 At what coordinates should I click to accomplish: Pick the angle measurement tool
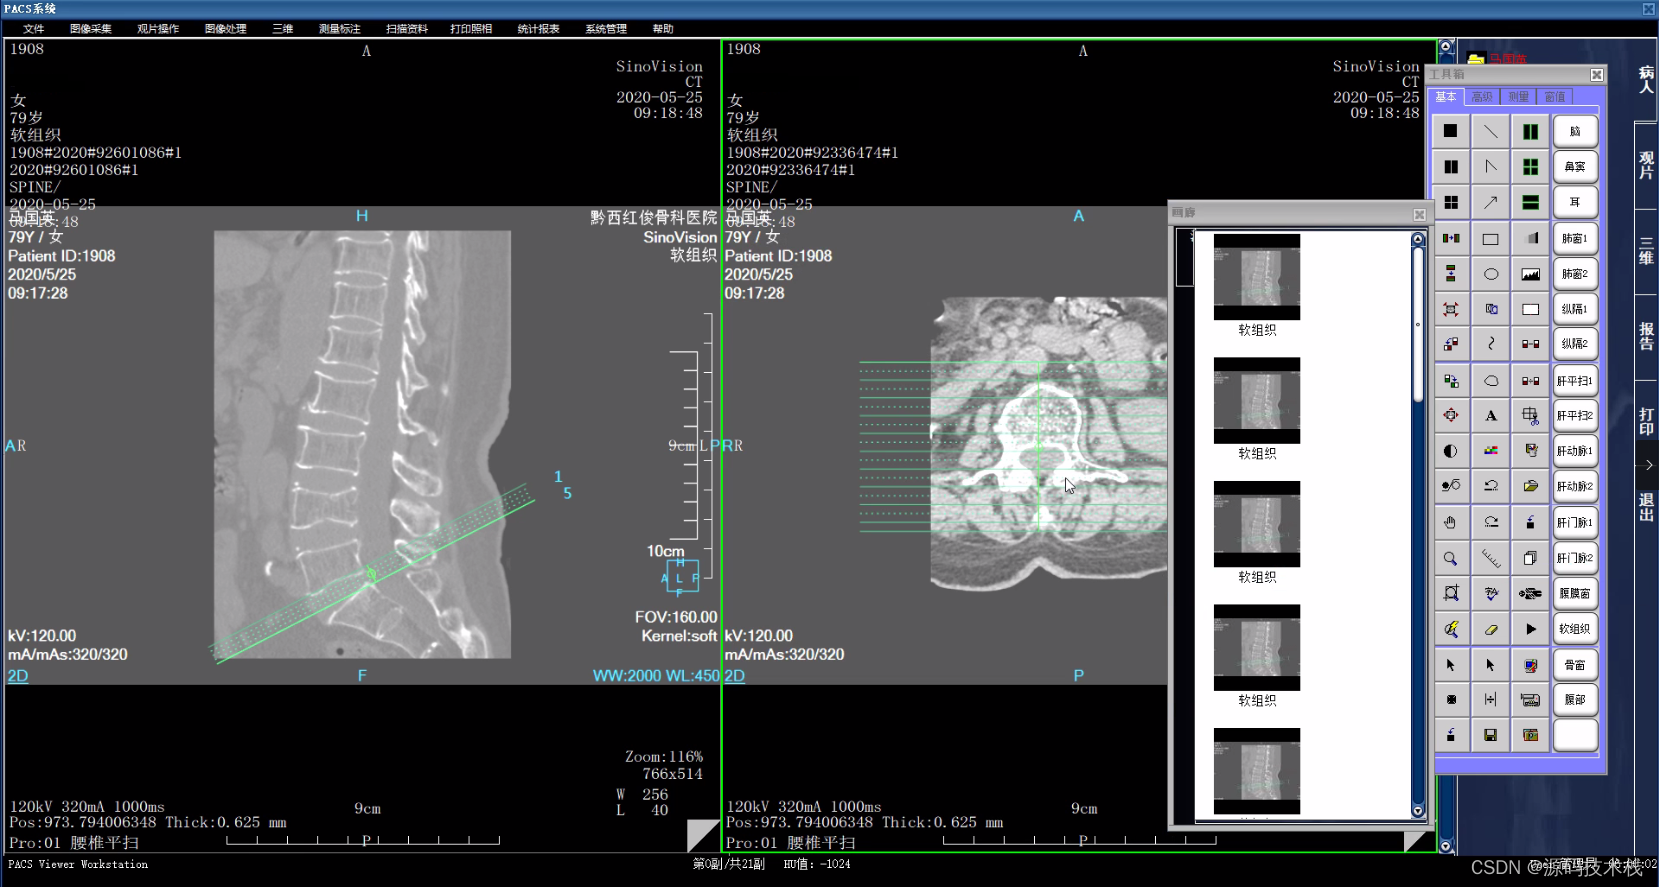1490,167
